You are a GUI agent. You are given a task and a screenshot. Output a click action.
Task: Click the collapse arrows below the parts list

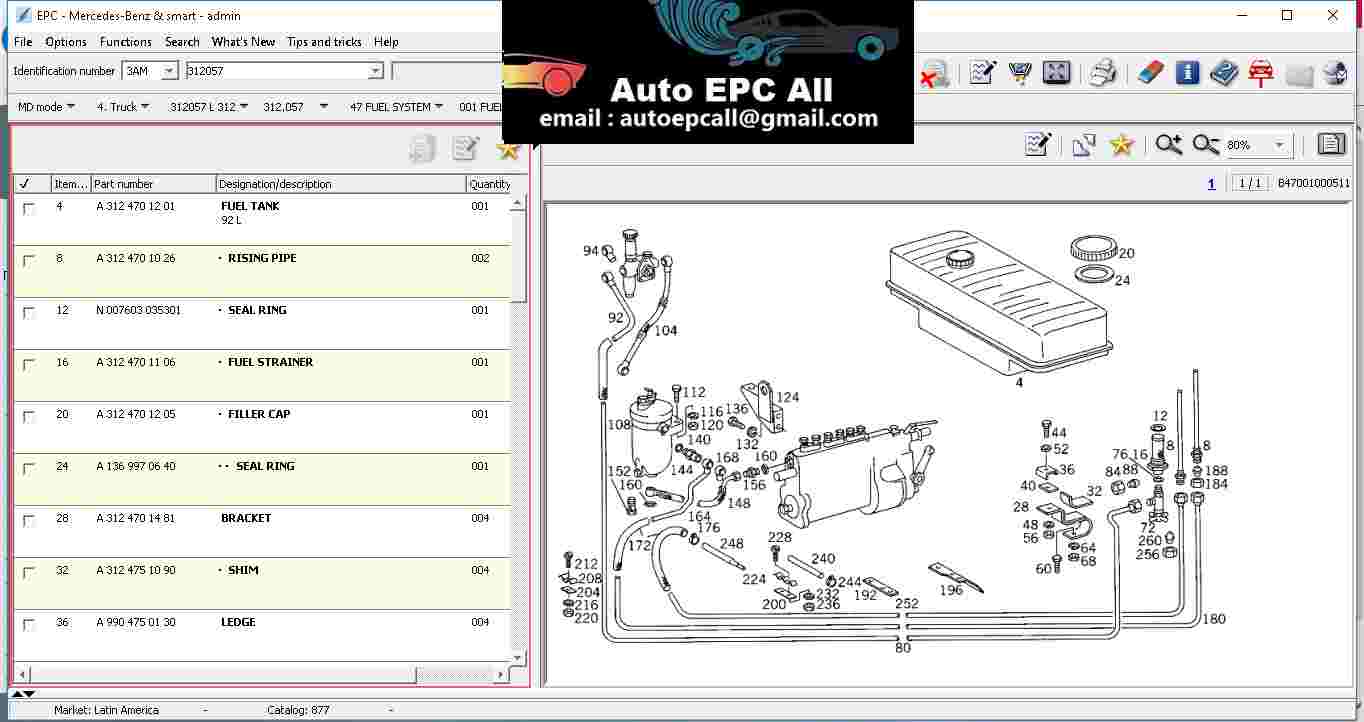[x=23, y=693]
